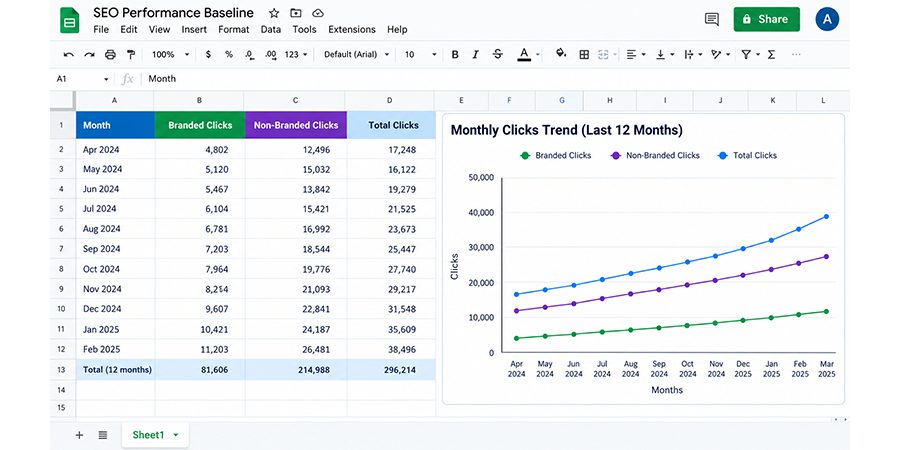The width and height of the screenshot is (900, 450).
Task: Rename the SEO Performance Baseline title
Action: pyautogui.click(x=173, y=13)
